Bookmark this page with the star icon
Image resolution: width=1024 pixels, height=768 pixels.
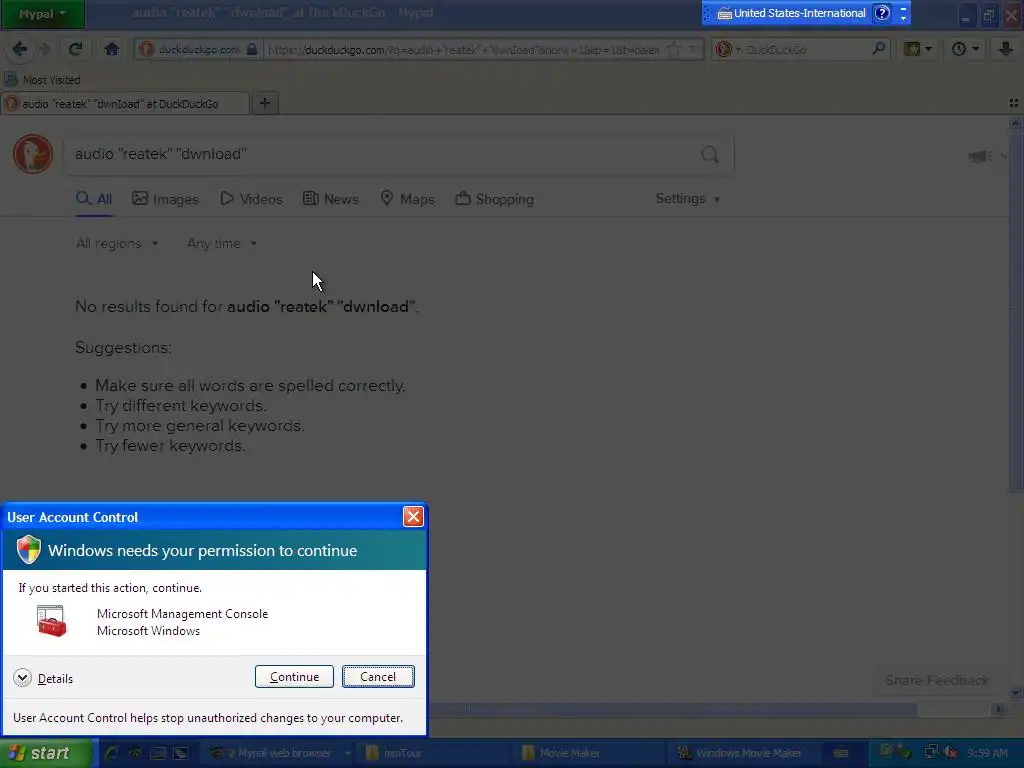(674, 50)
